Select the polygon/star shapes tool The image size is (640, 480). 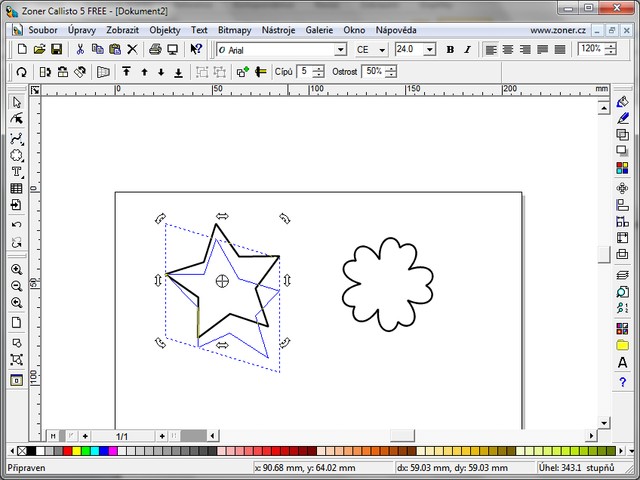(x=16, y=155)
